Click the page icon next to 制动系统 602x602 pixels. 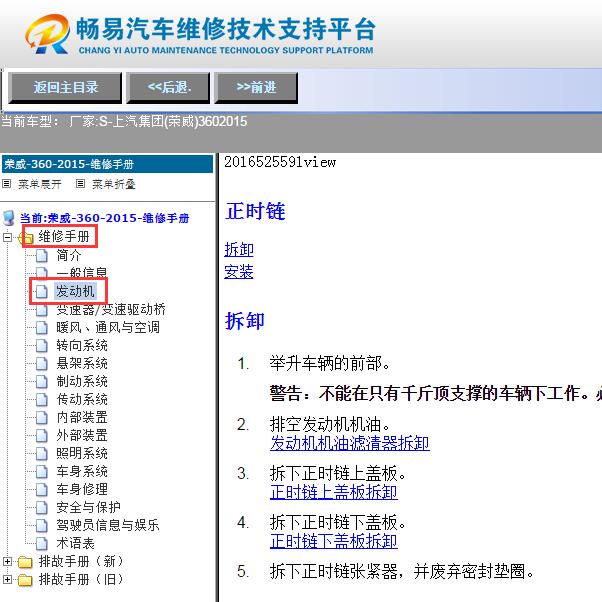41,381
